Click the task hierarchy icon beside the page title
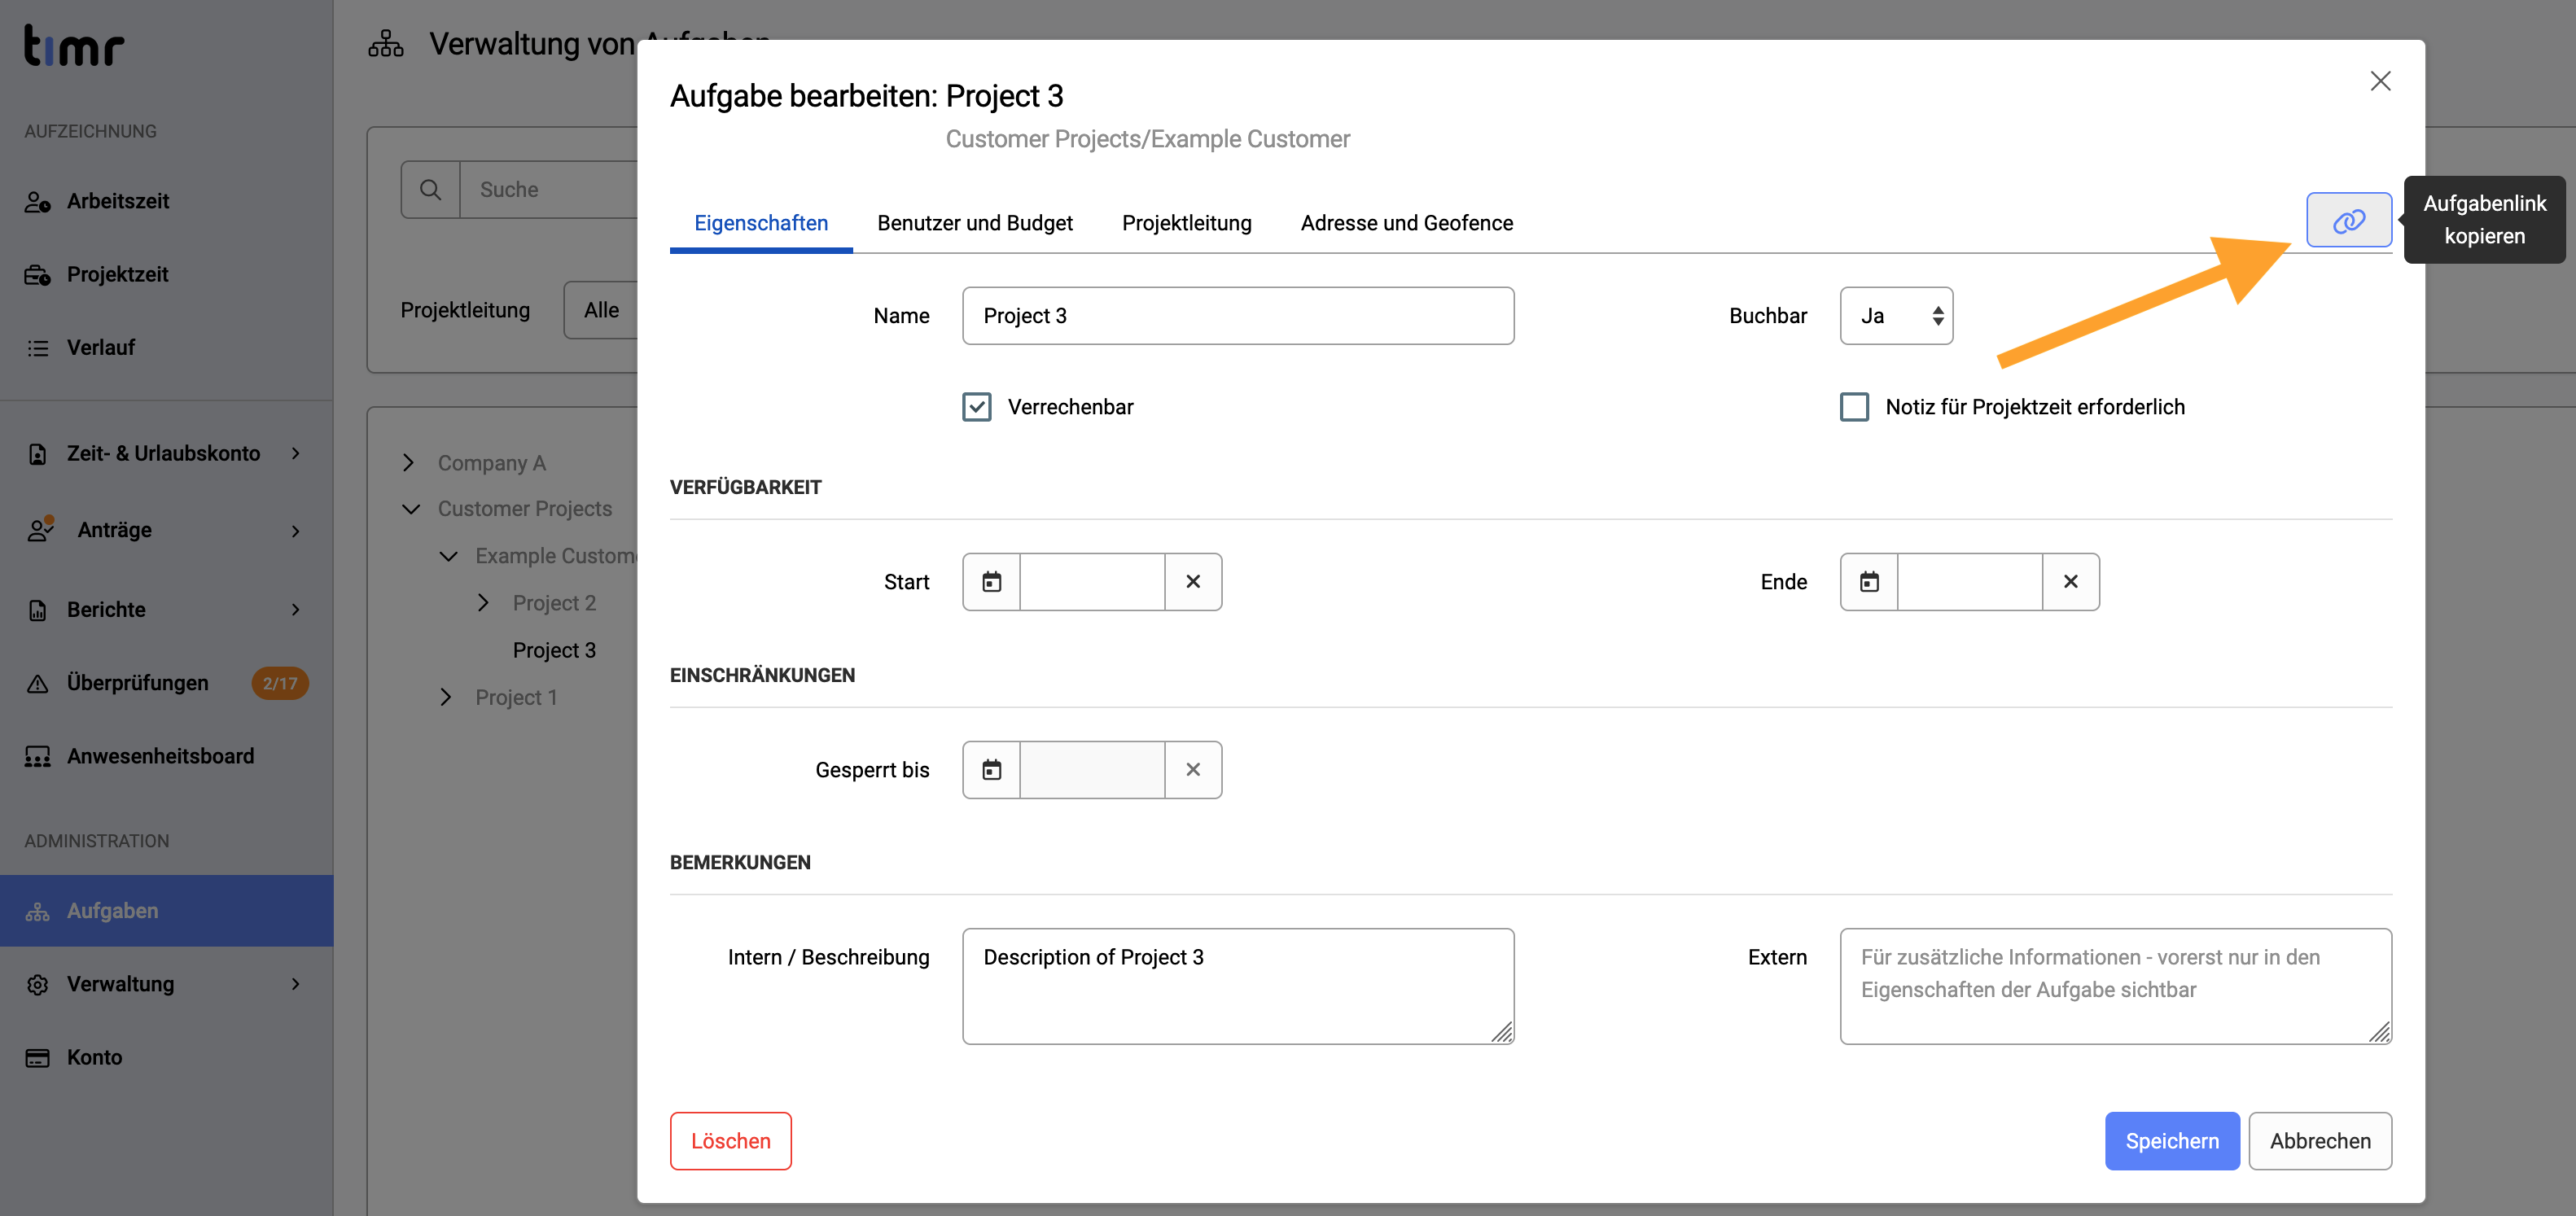This screenshot has width=2576, height=1216. [x=386, y=44]
